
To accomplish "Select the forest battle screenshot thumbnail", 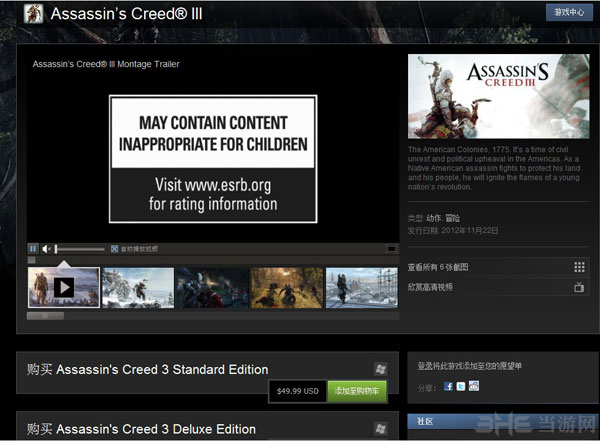I will click(287, 287).
